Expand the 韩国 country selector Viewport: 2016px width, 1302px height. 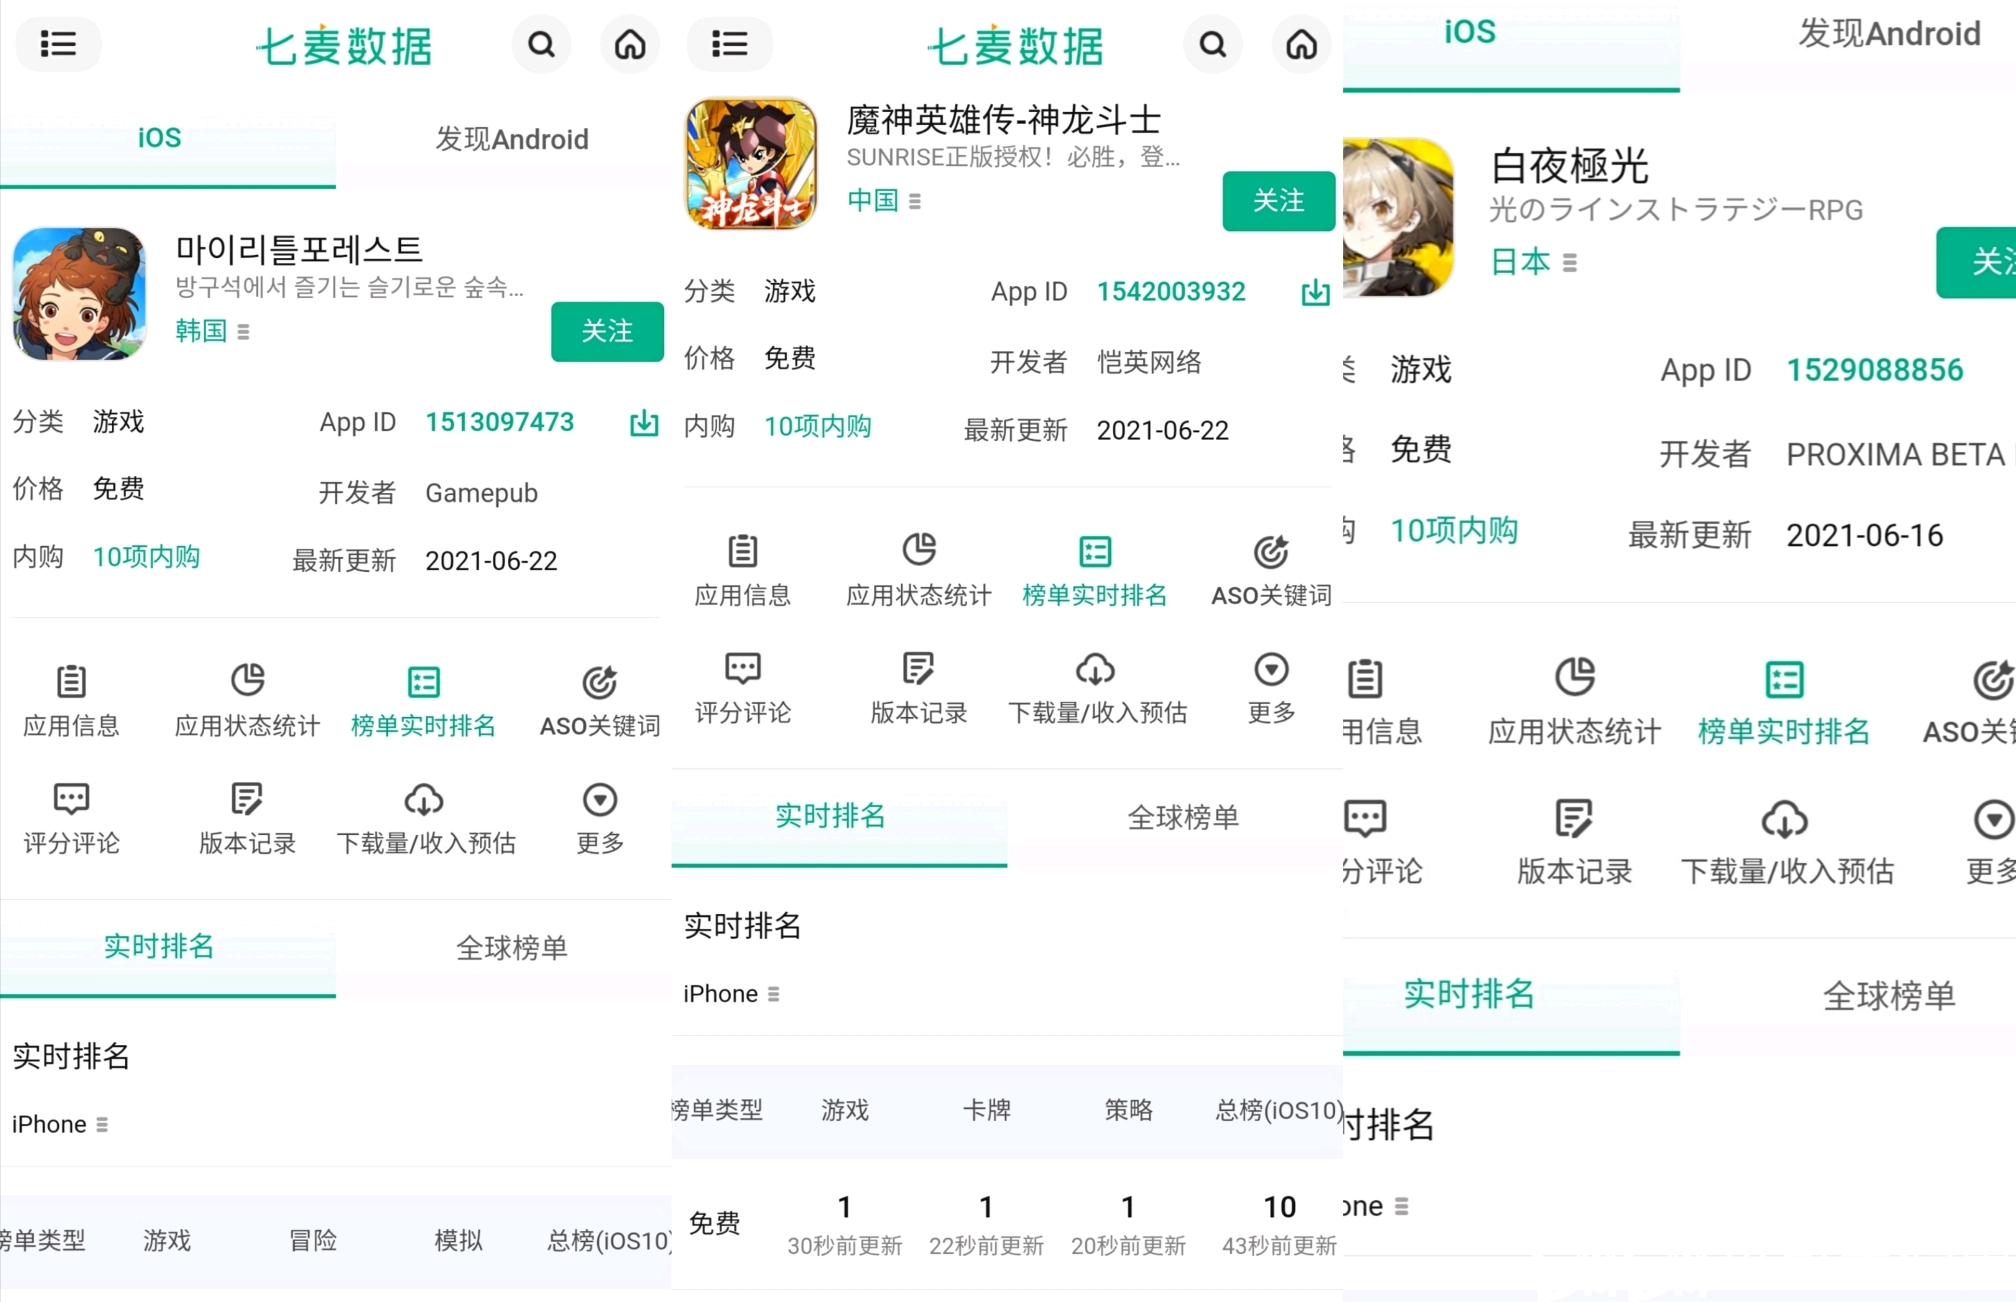(212, 331)
